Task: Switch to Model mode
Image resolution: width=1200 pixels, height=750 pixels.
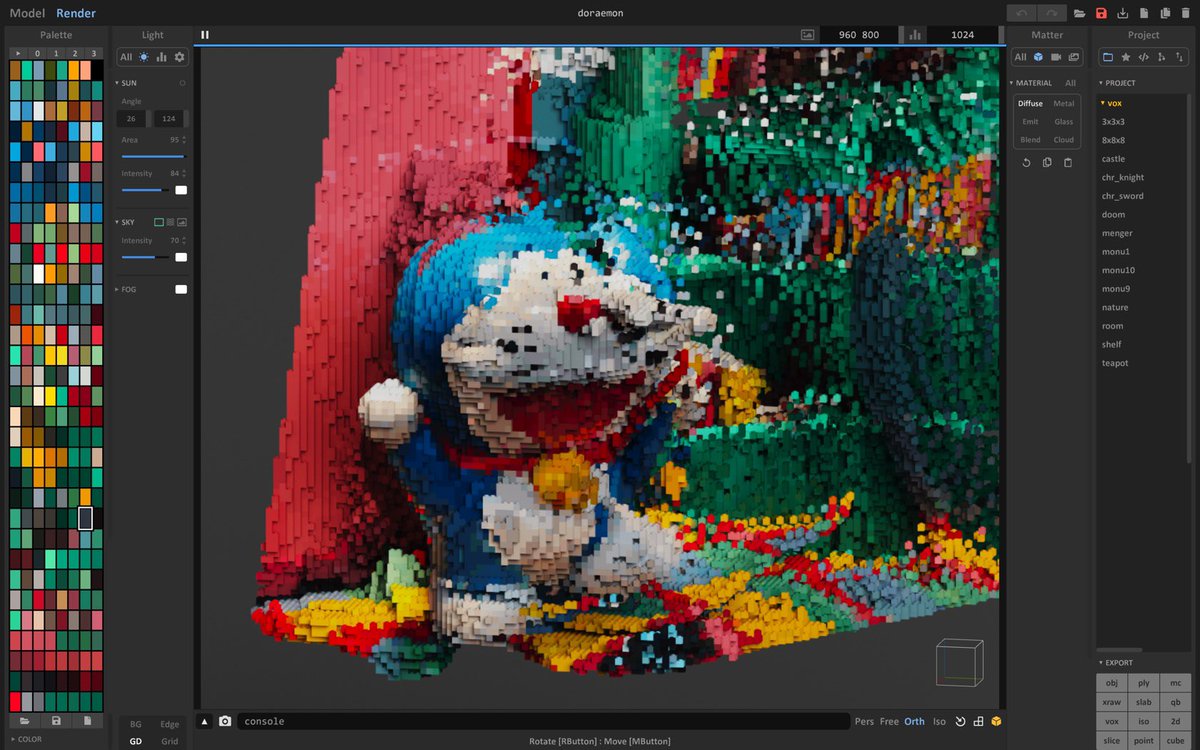Action: pyautogui.click(x=27, y=13)
